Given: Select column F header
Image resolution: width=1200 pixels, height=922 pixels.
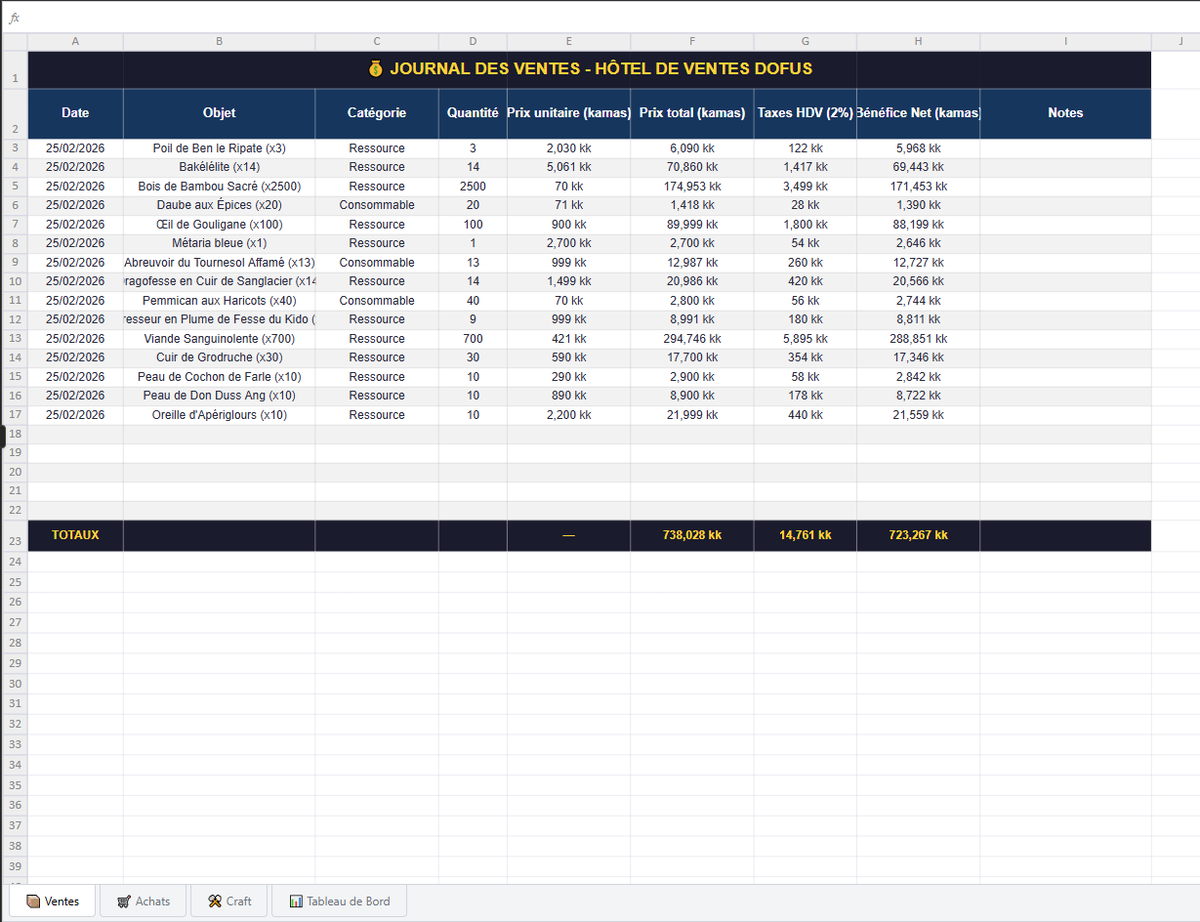Looking at the screenshot, I should pyautogui.click(x=693, y=41).
